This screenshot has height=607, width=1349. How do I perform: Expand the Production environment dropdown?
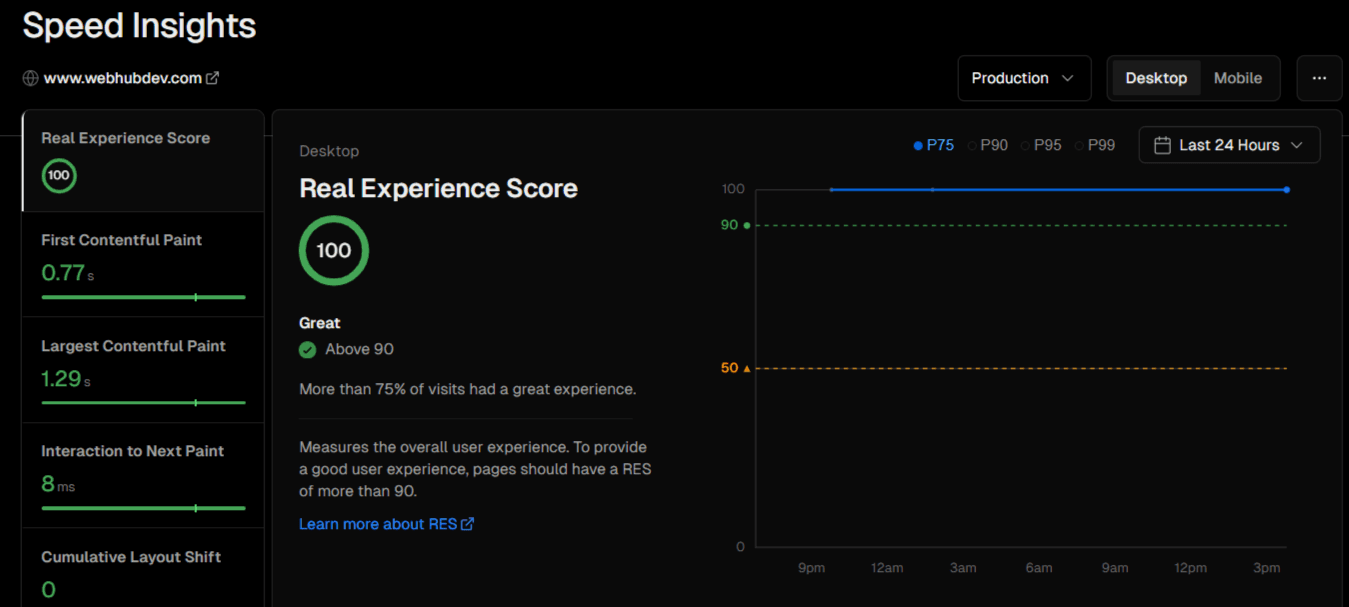[x=1024, y=78]
